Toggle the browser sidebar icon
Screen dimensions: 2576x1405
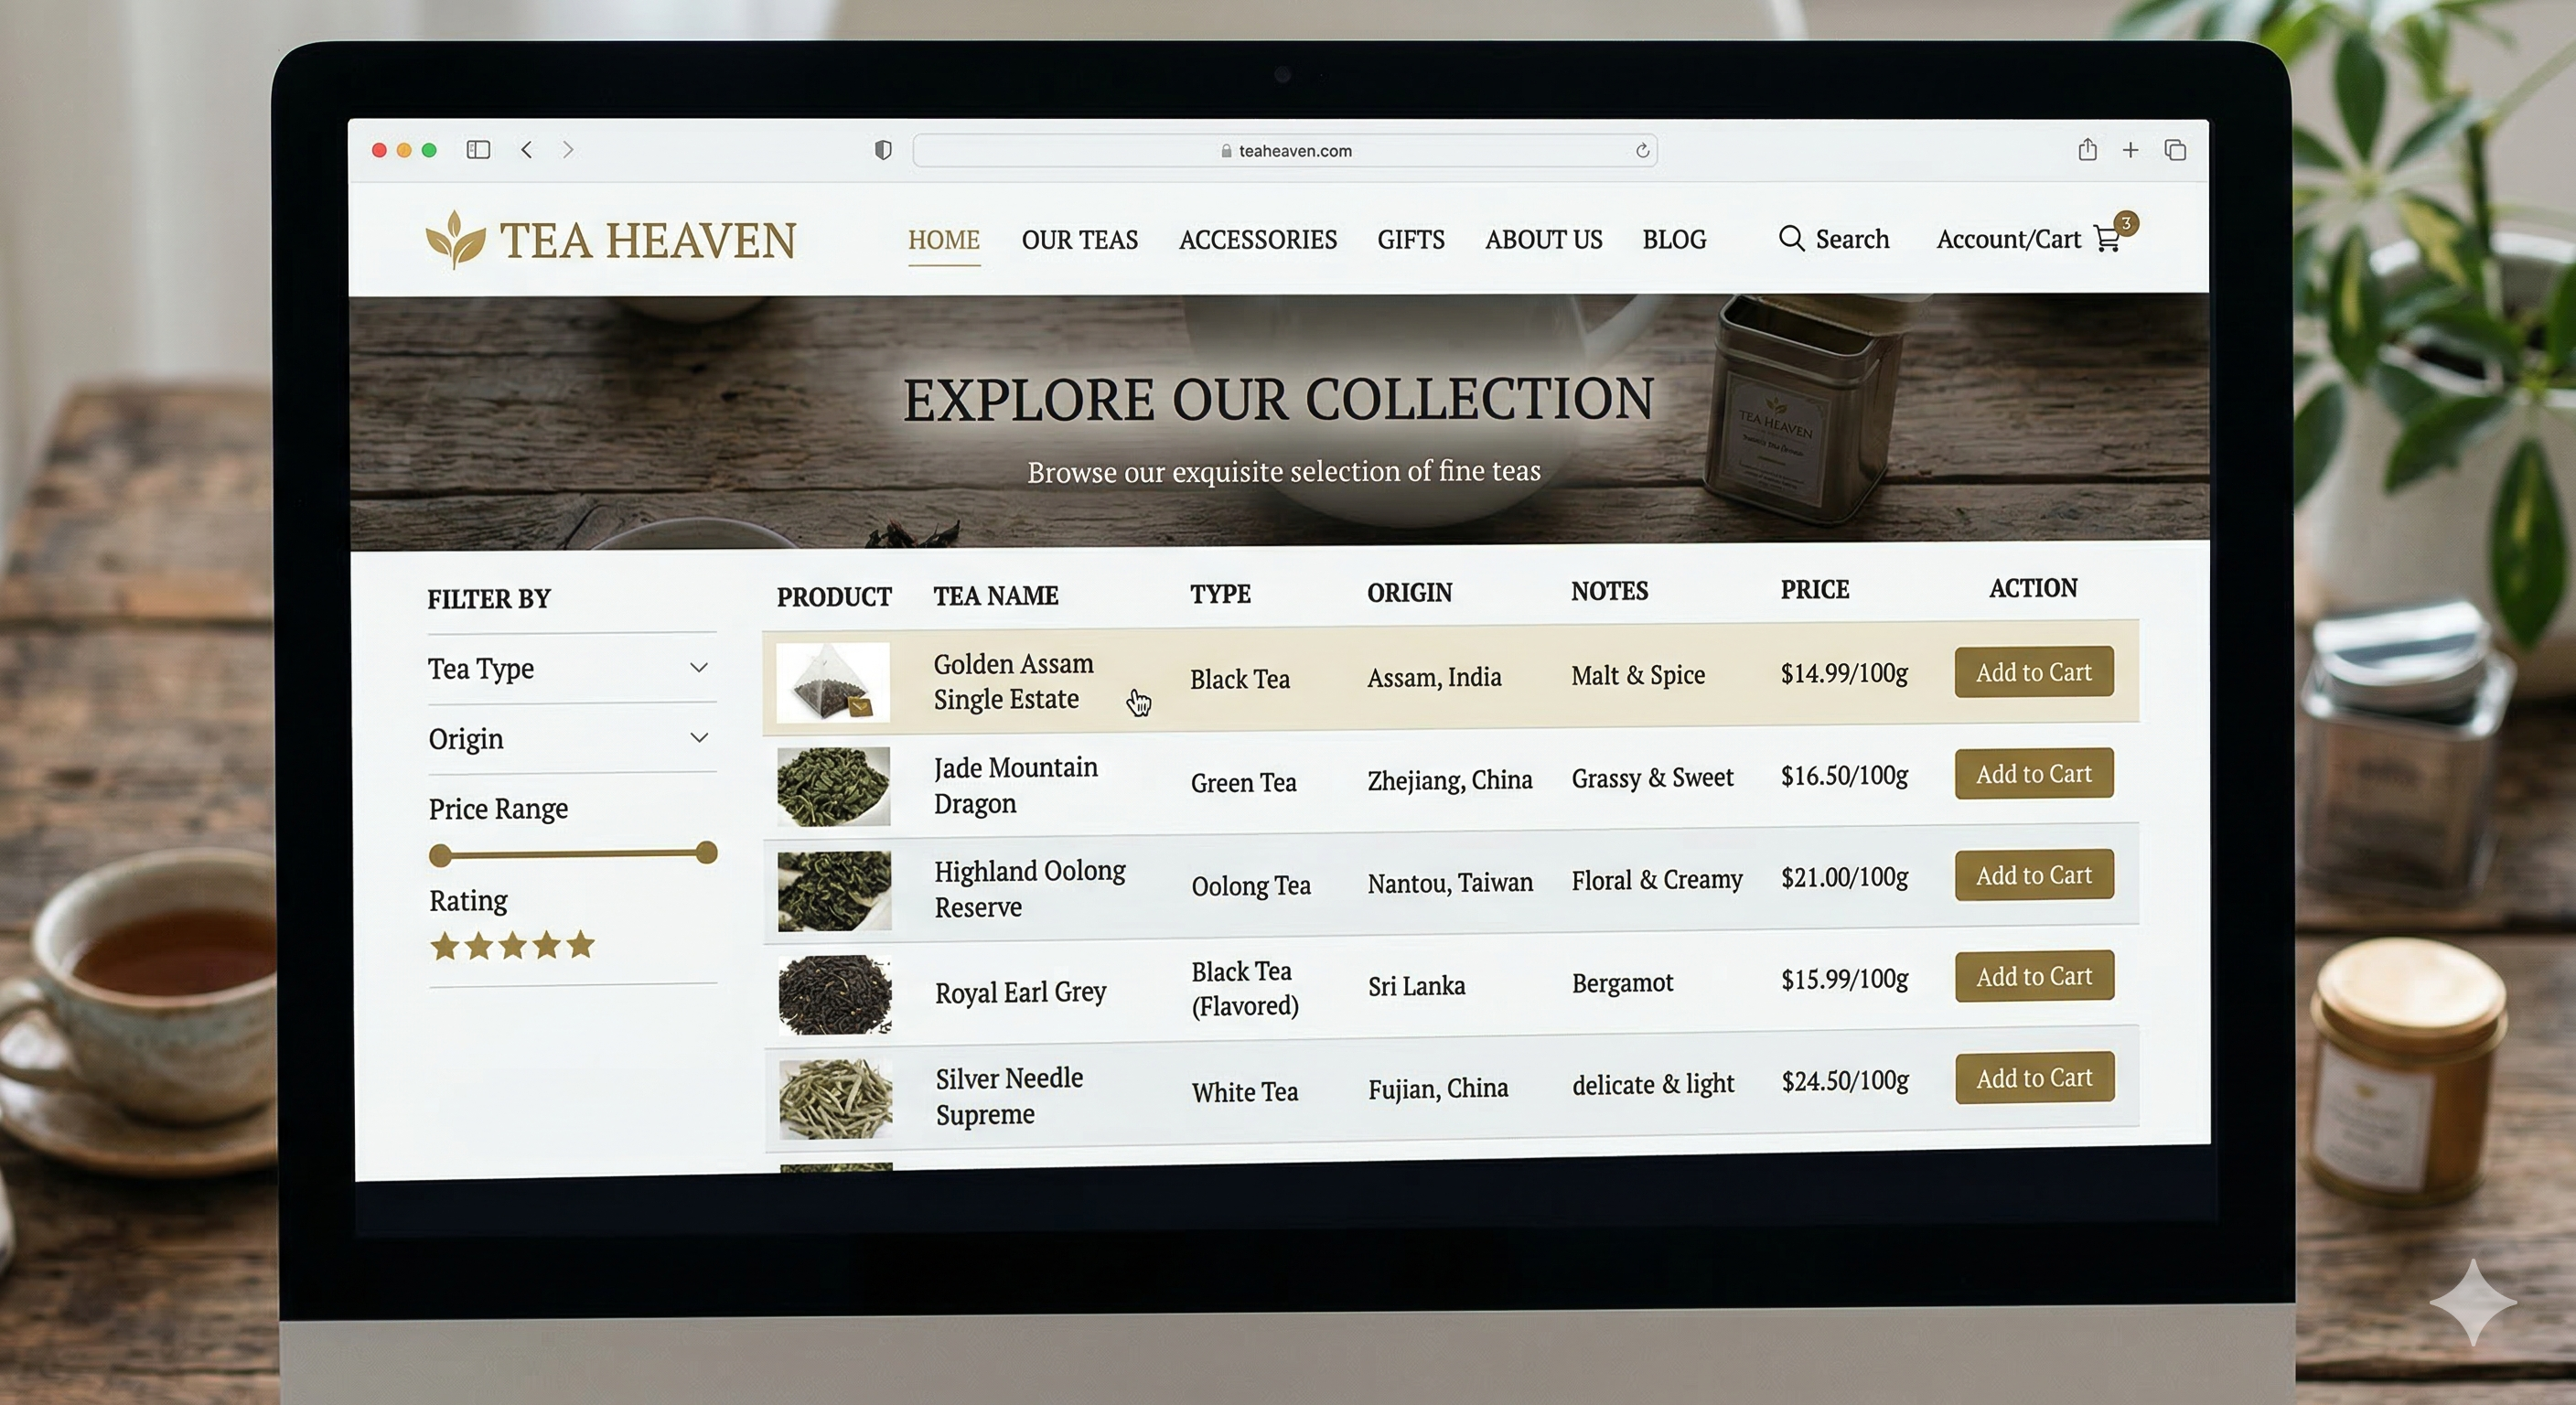click(478, 149)
